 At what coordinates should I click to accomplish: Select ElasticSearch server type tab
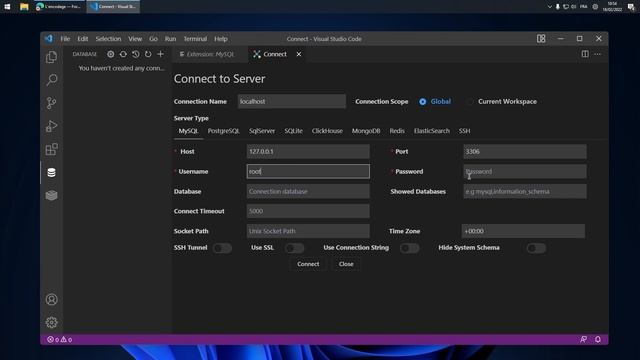(x=432, y=131)
